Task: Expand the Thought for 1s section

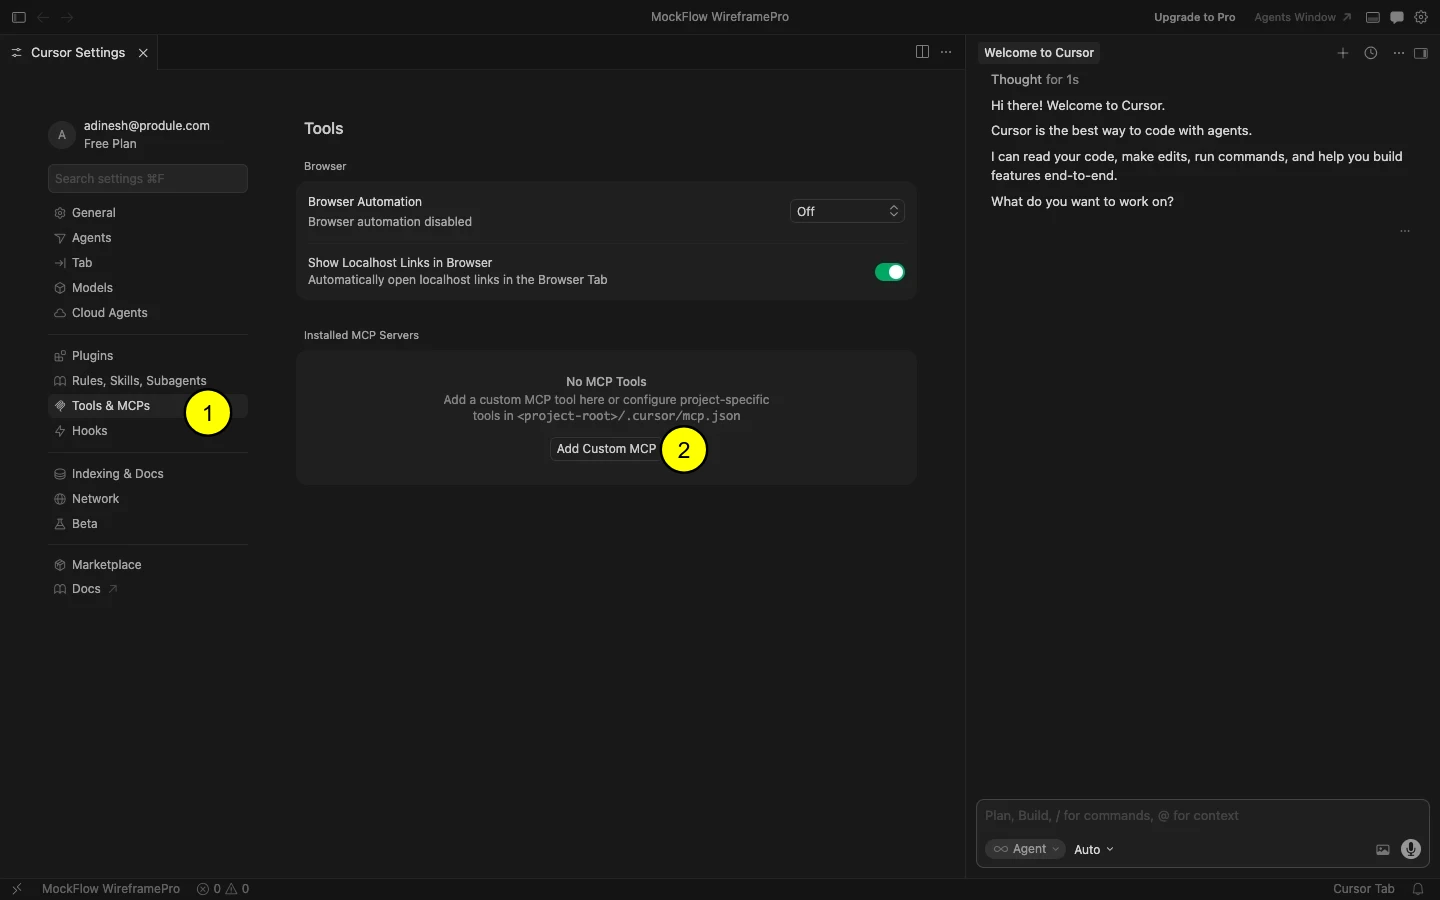Action: [1035, 80]
